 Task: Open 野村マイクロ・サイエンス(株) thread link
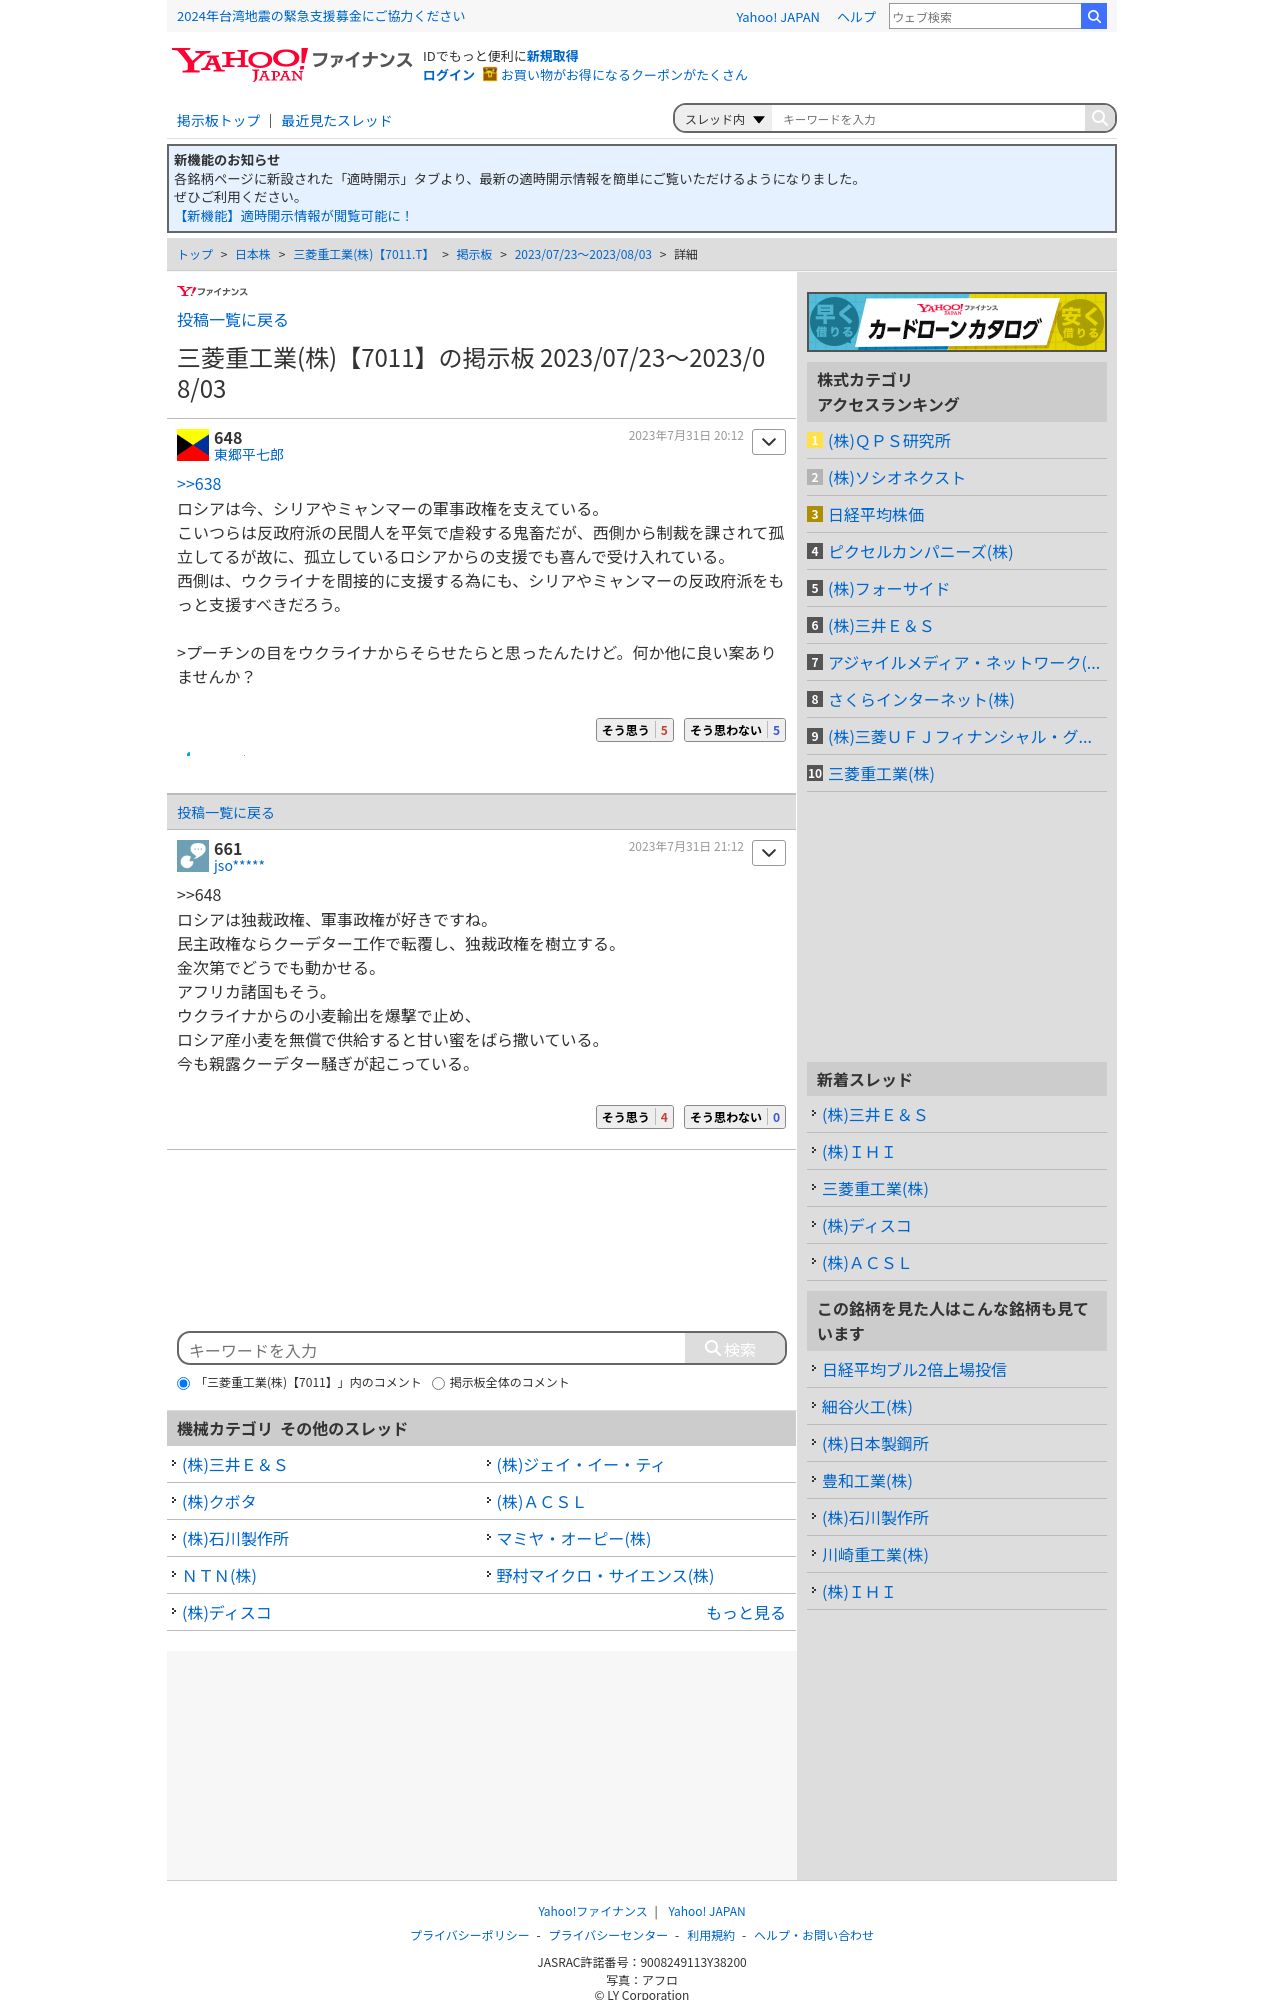[x=605, y=1576]
